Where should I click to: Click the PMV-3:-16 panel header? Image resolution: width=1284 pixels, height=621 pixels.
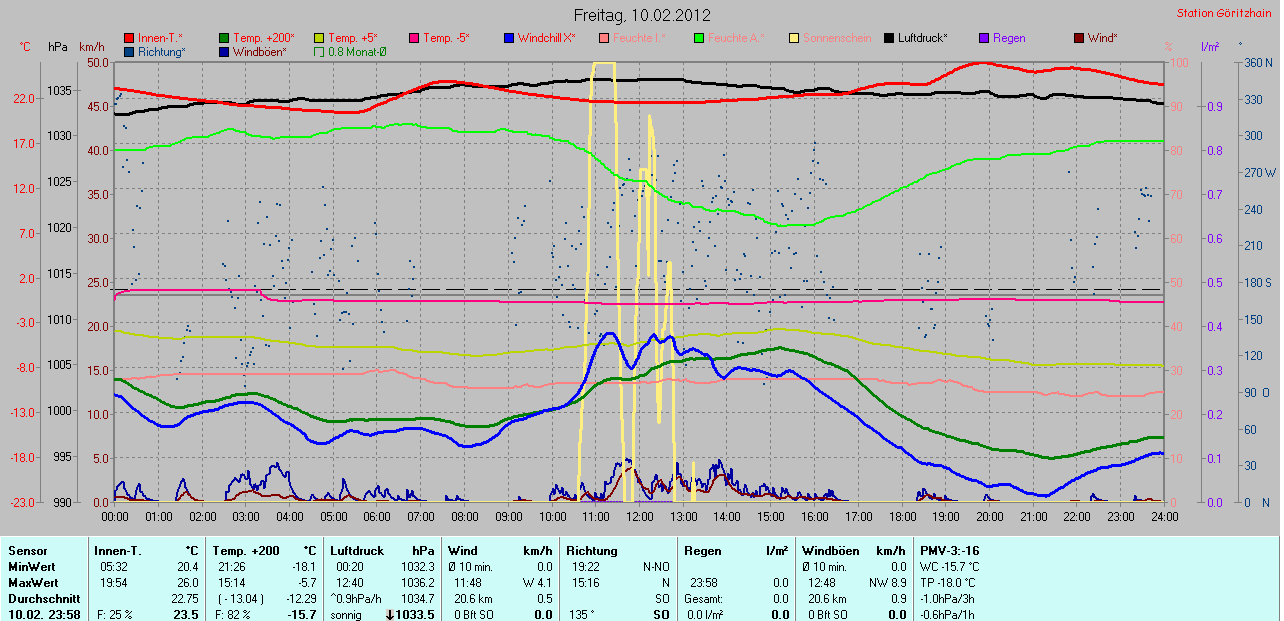(x=950, y=551)
